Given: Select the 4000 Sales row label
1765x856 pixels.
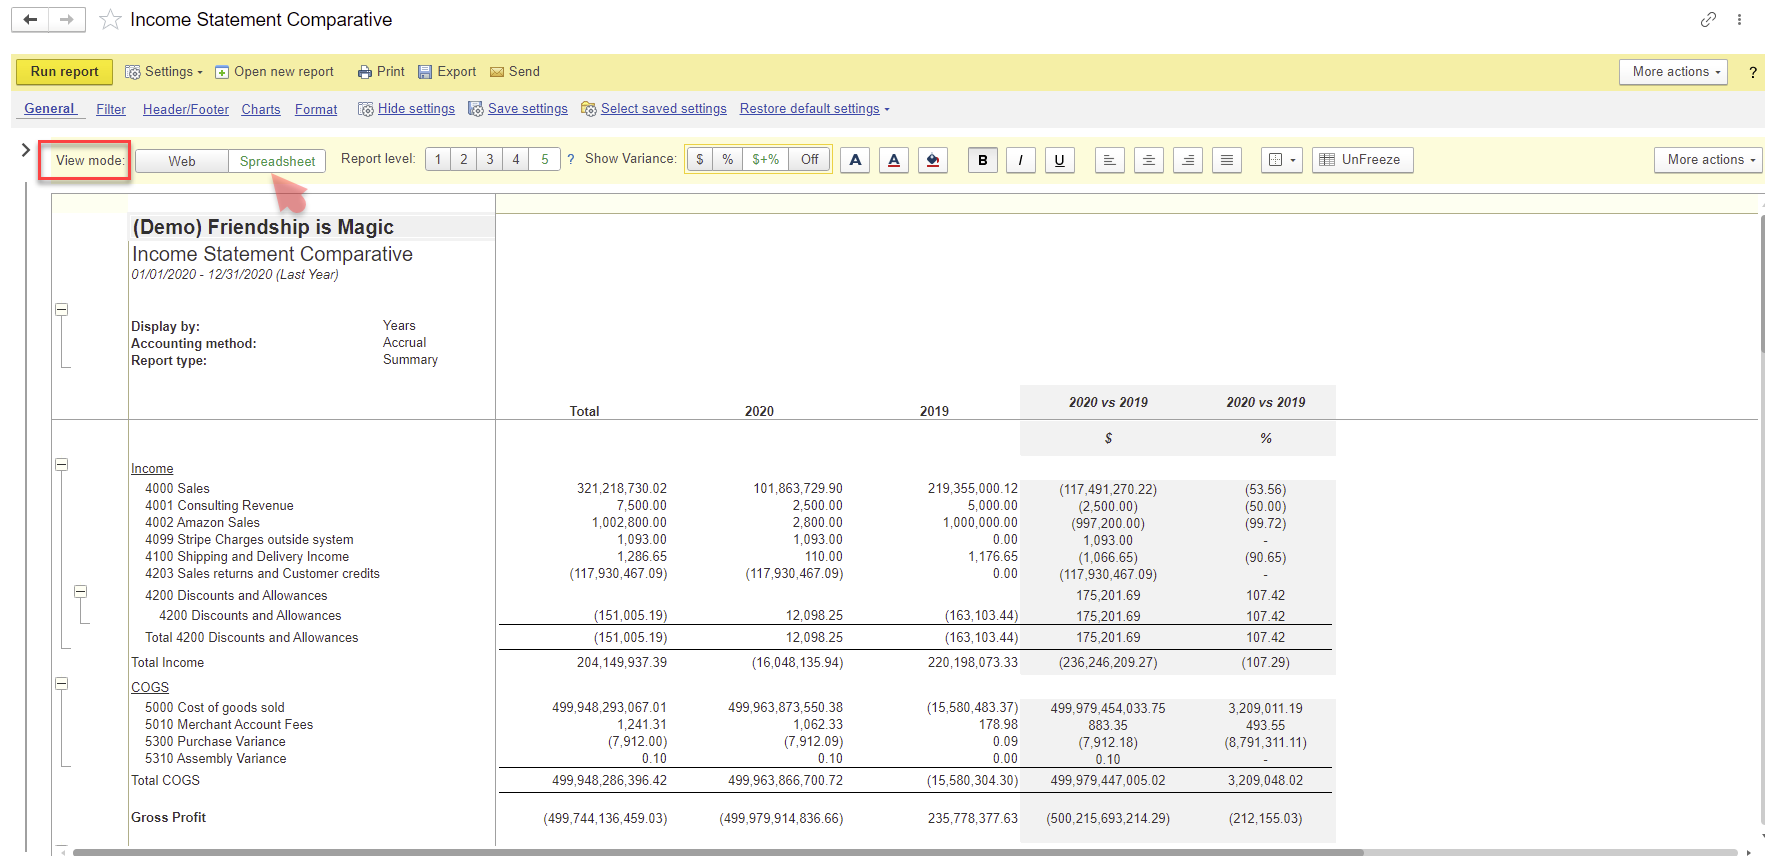Looking at the screenshot, I should pos(178,489).
